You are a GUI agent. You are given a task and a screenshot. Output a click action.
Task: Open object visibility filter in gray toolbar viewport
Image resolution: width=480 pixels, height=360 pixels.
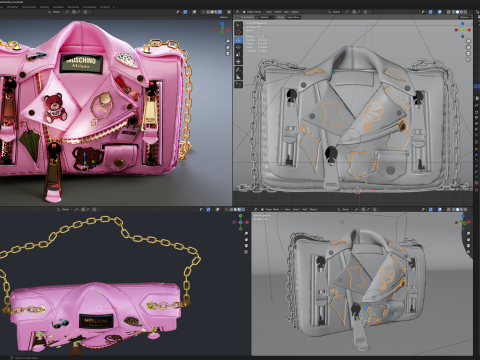point(423,12)
